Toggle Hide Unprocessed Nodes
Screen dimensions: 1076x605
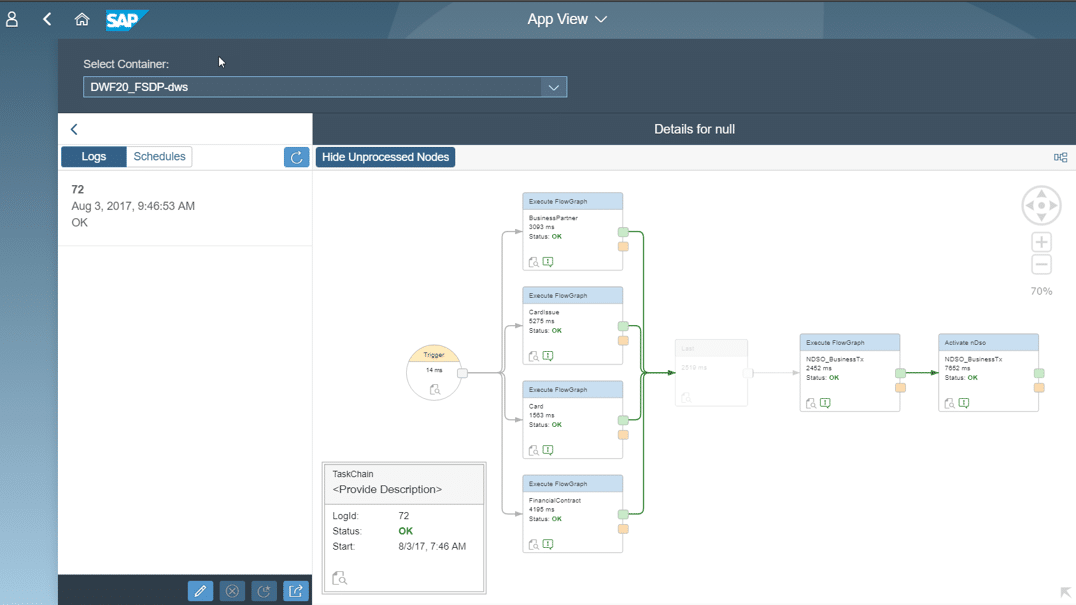coord(385,157)
